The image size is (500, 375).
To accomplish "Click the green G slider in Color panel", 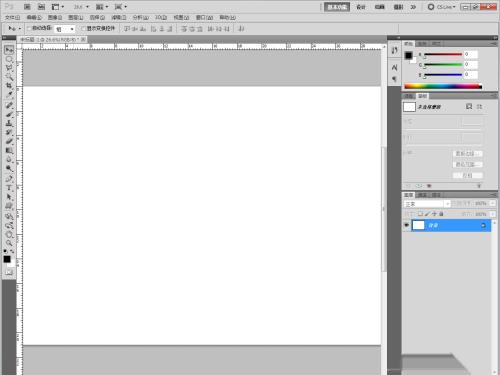I will tap(443, 64).
